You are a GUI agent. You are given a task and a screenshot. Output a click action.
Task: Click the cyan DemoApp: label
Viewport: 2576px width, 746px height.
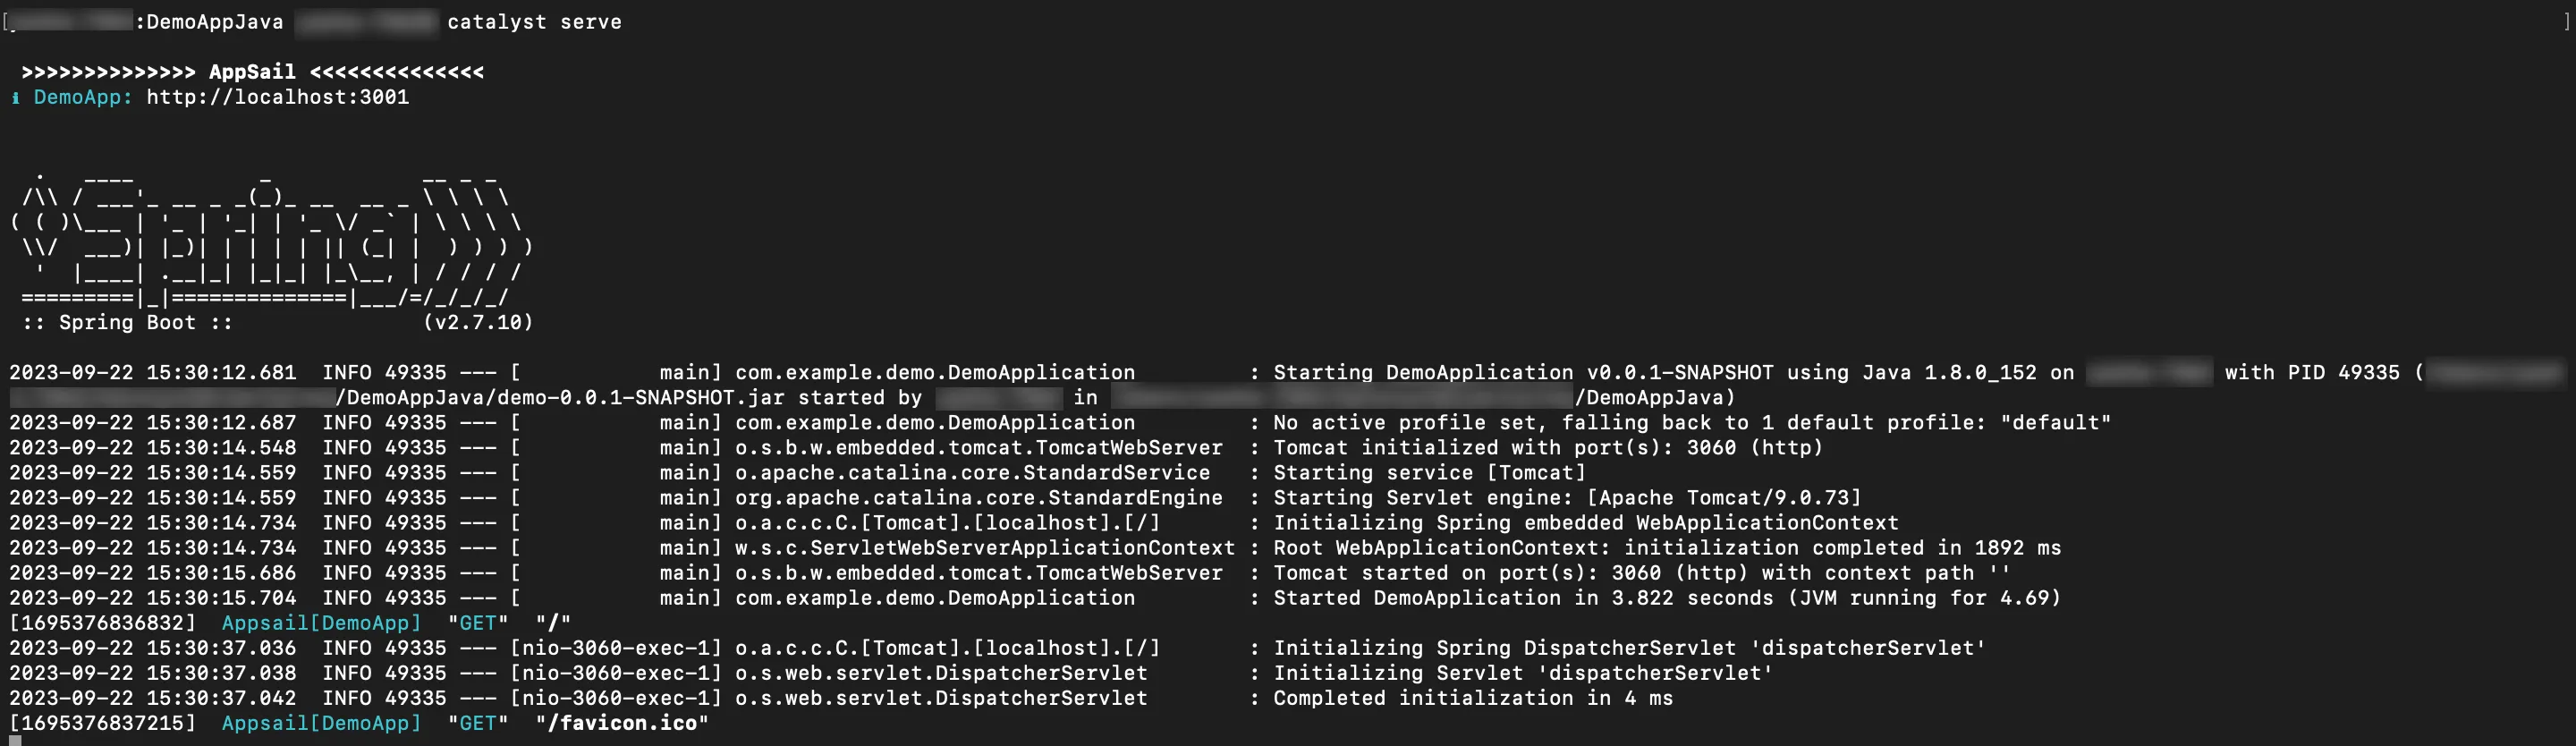point(83,97)
